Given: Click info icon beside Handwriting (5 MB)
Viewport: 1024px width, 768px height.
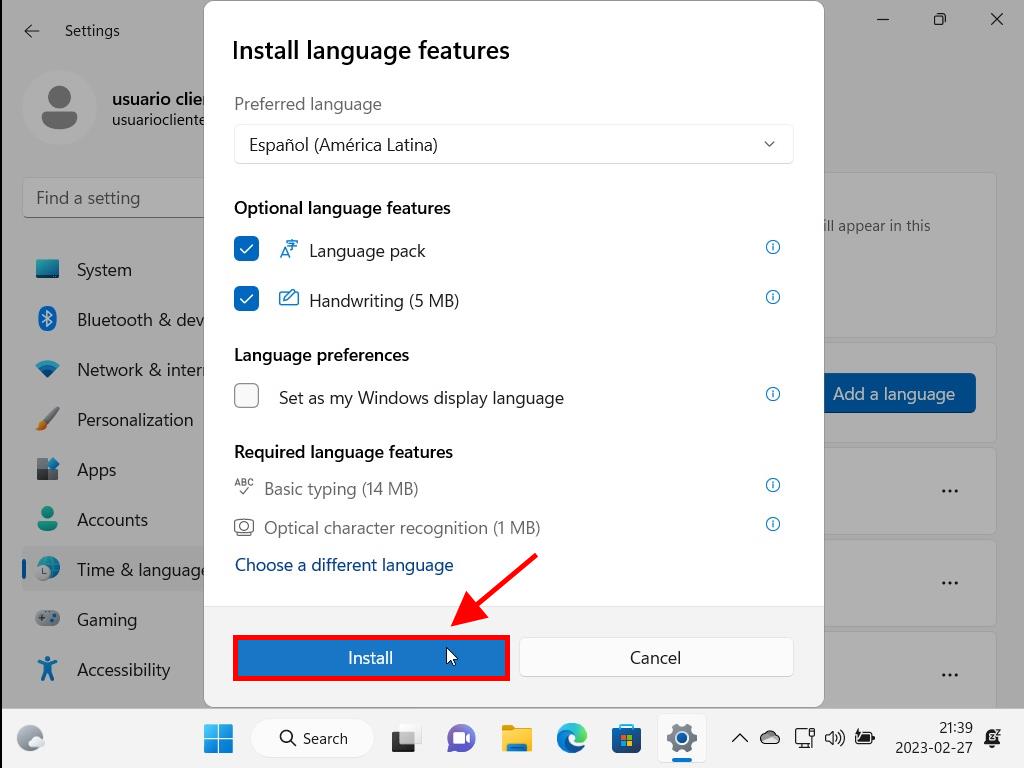Looking at the screenshot, I should click(x=772, y=297).
